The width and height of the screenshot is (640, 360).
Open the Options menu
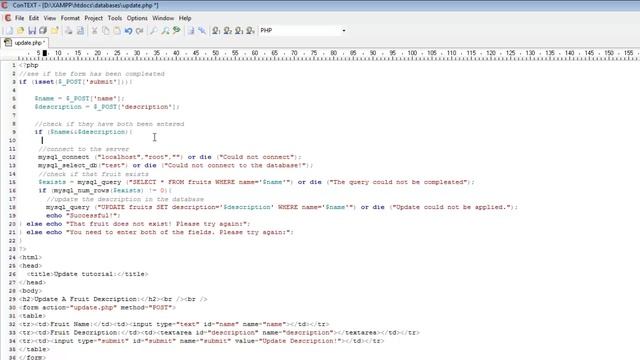137,18
